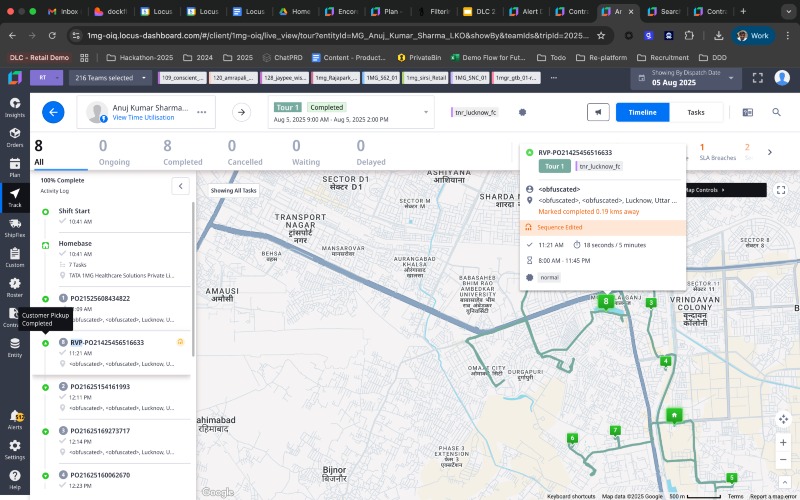This screenshot has height=500, width=800.
Task: Toggle map fullscreen view
Action: click(x=781, y=190)
